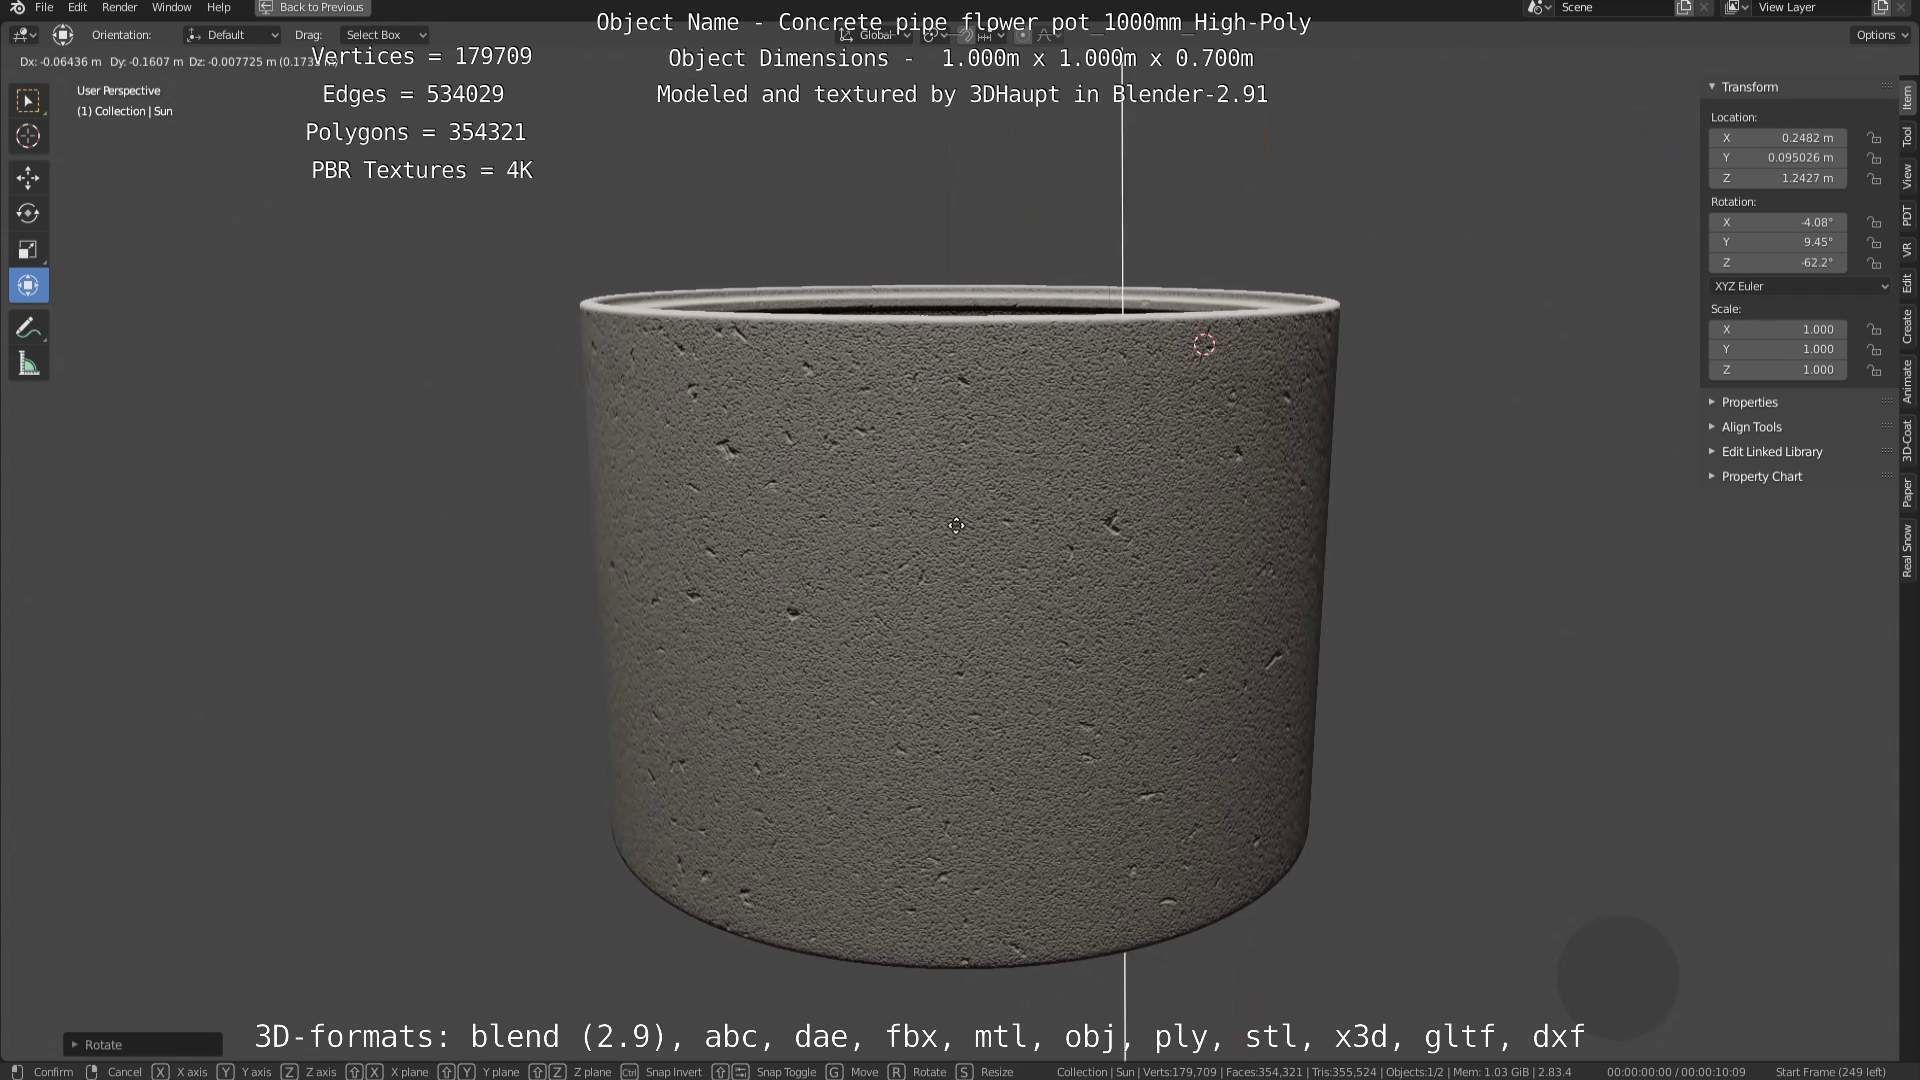
Task: Activate the Transform tool
Action: click(28, 286)
